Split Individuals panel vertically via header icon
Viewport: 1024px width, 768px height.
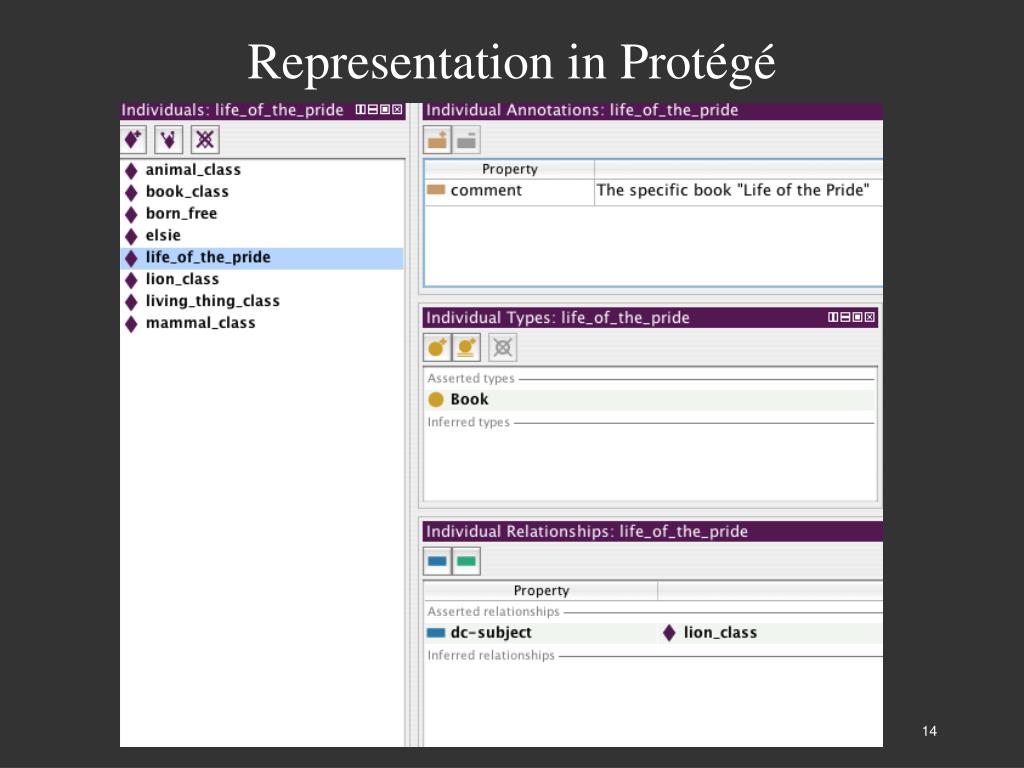(x=360, y=109)
